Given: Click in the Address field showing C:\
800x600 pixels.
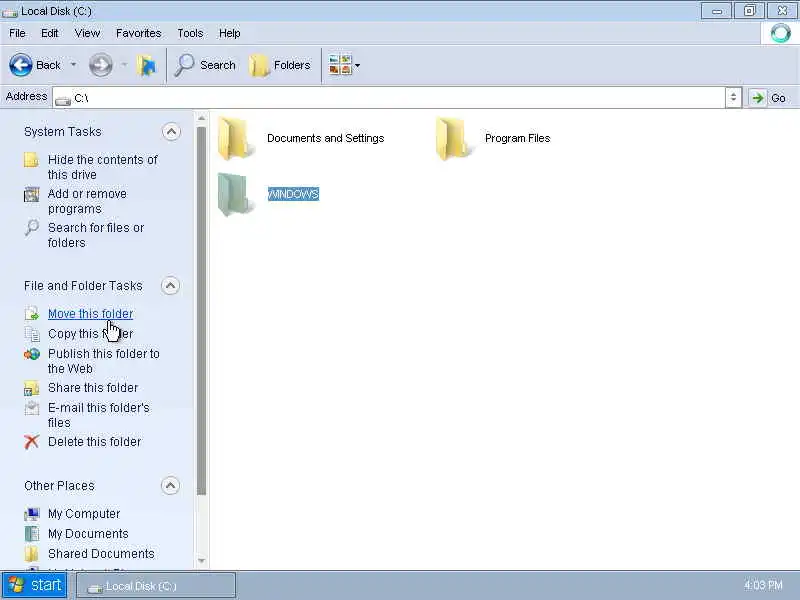Looking at the screenshot, I should tap(389, 97).
